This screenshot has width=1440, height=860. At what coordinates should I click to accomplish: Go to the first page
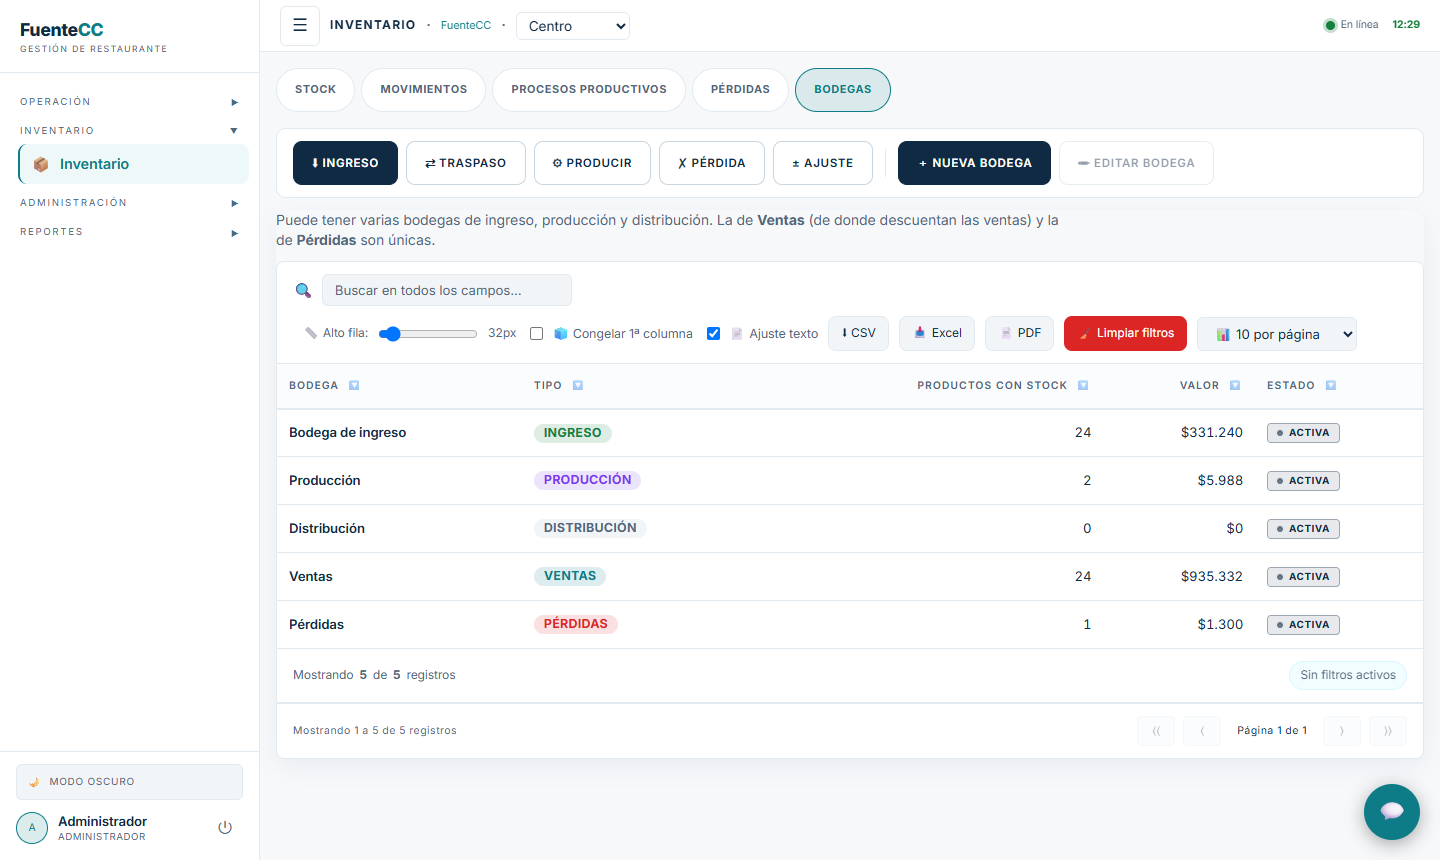tap(1156, 731)
